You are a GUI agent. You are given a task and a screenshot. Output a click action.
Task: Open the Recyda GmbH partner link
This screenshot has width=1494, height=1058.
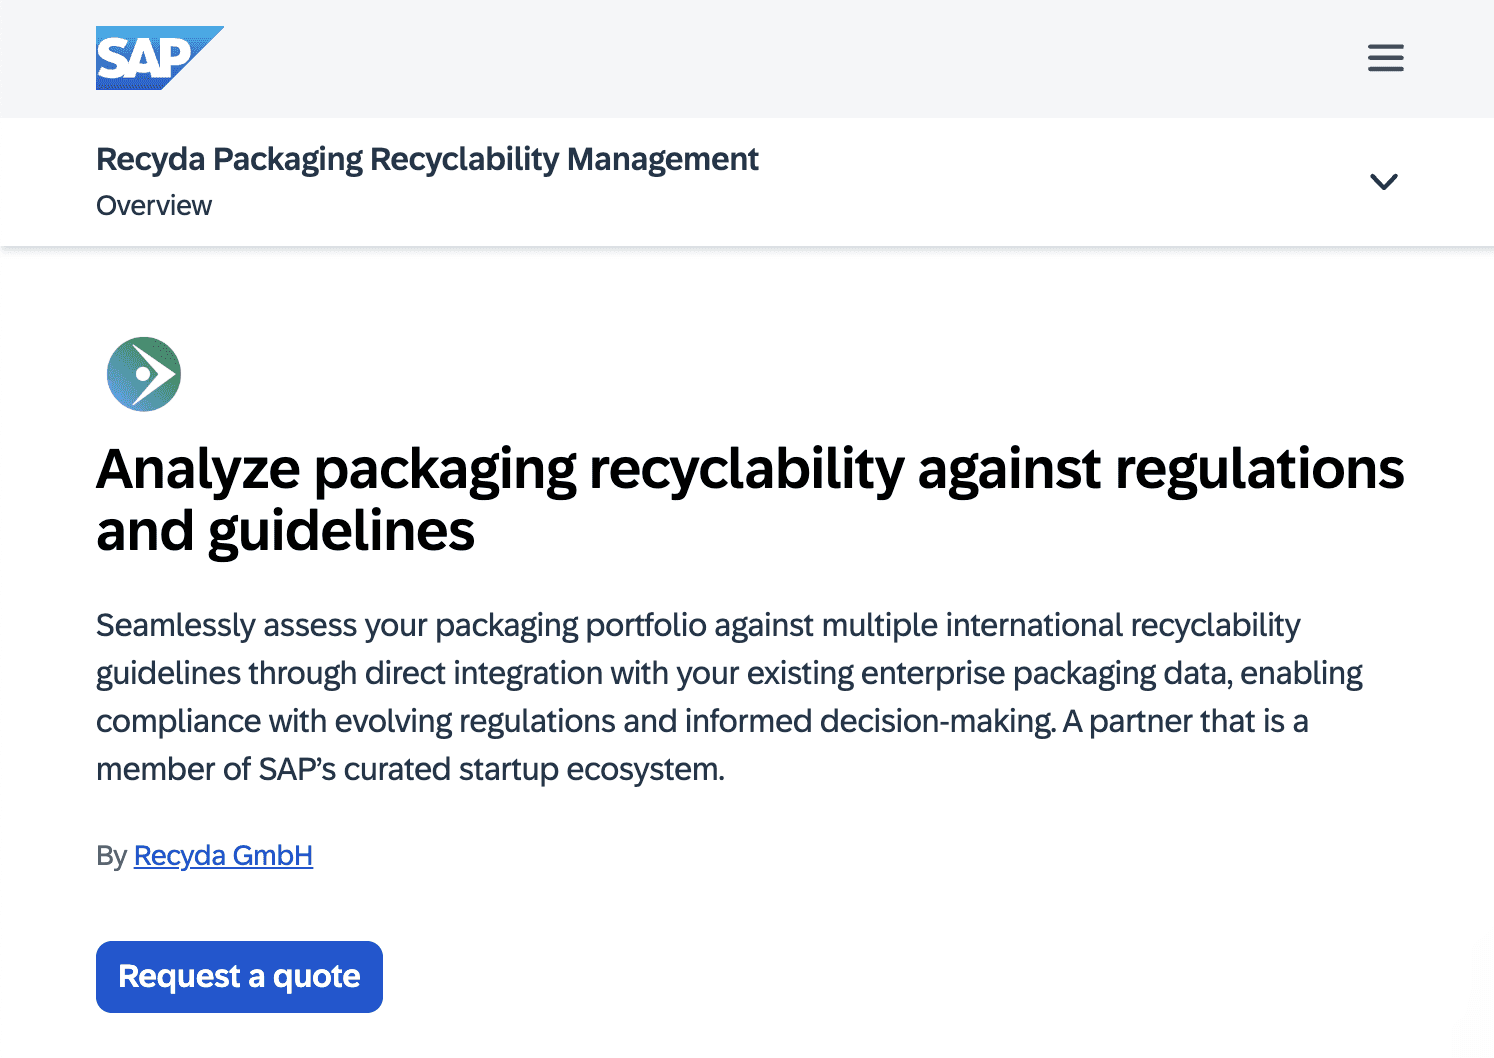click(223, 856)
